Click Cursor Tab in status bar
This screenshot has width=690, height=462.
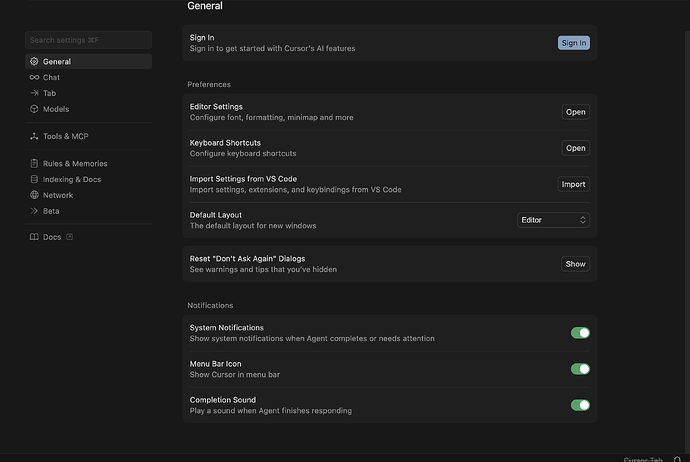(x=643, y=459)
